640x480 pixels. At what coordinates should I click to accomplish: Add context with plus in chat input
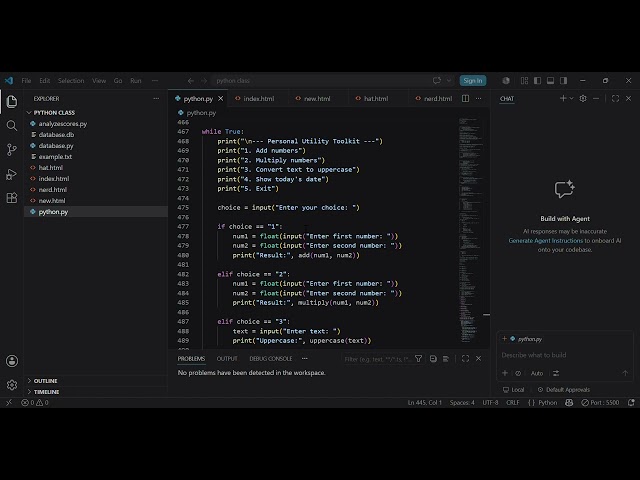click(x=505, y=373)
